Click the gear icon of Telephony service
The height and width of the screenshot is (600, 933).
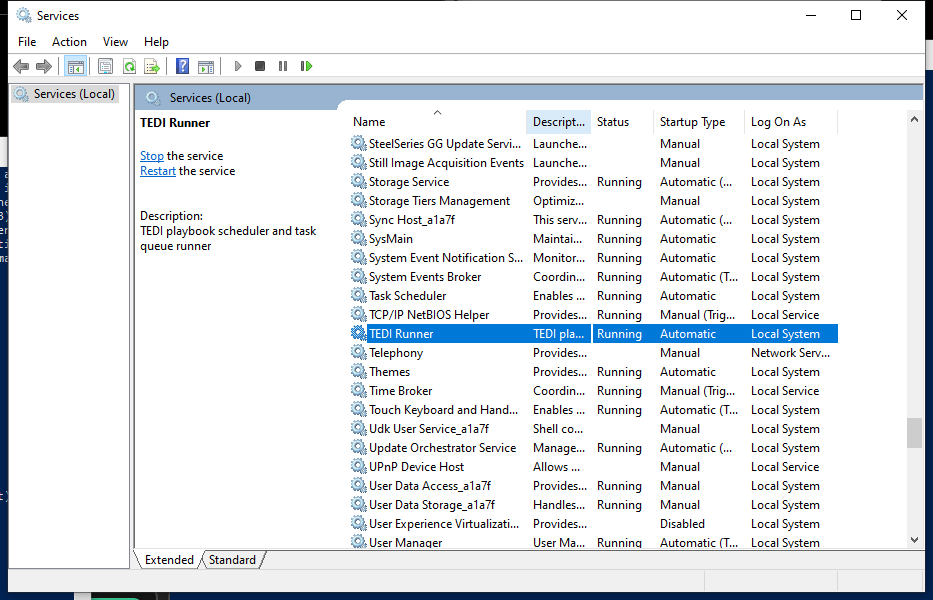pos(358,352)
